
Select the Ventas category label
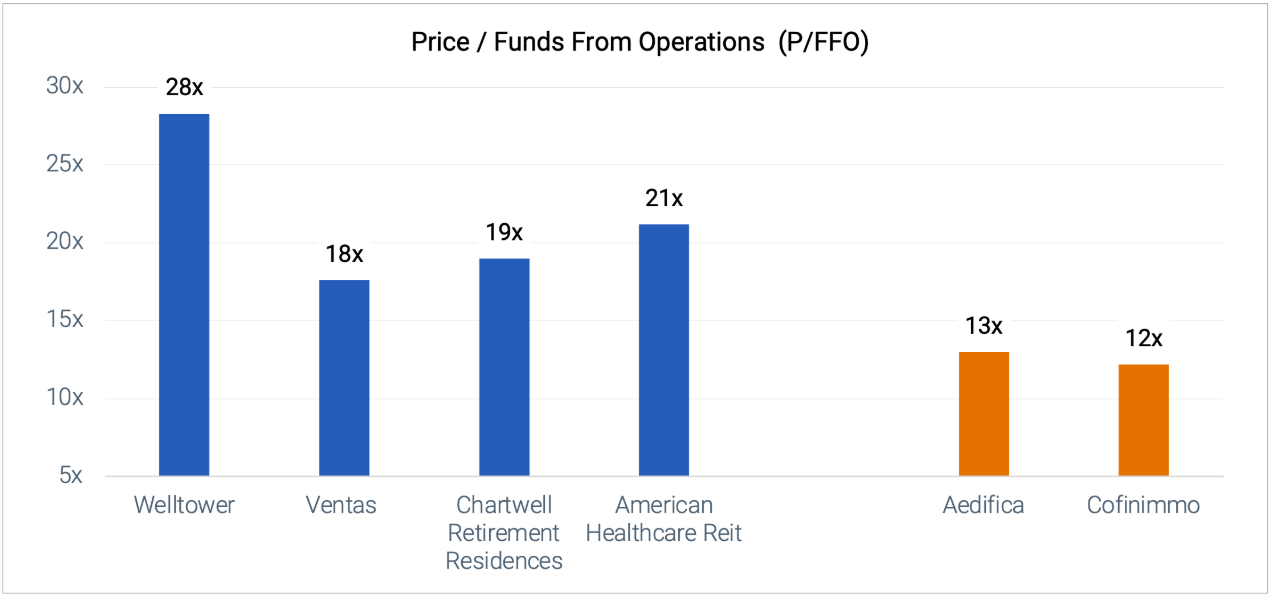(342, 505)
